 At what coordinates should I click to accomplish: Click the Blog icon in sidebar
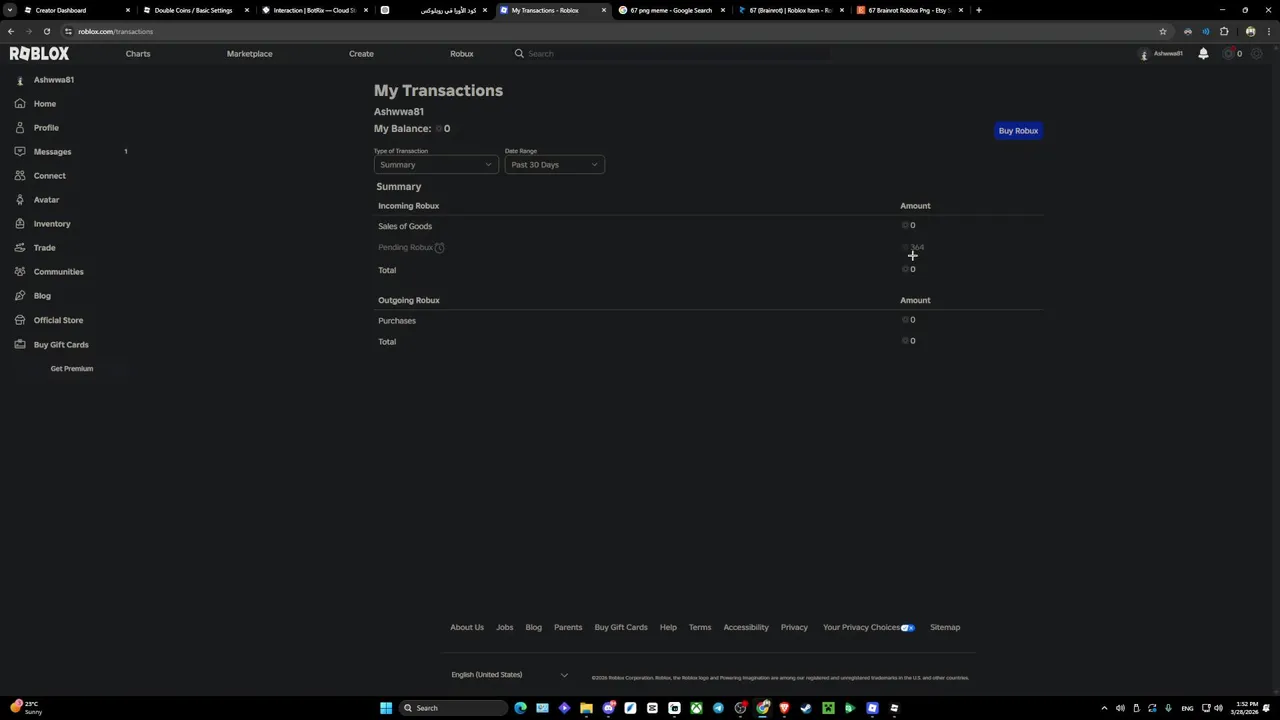(20, 295)
